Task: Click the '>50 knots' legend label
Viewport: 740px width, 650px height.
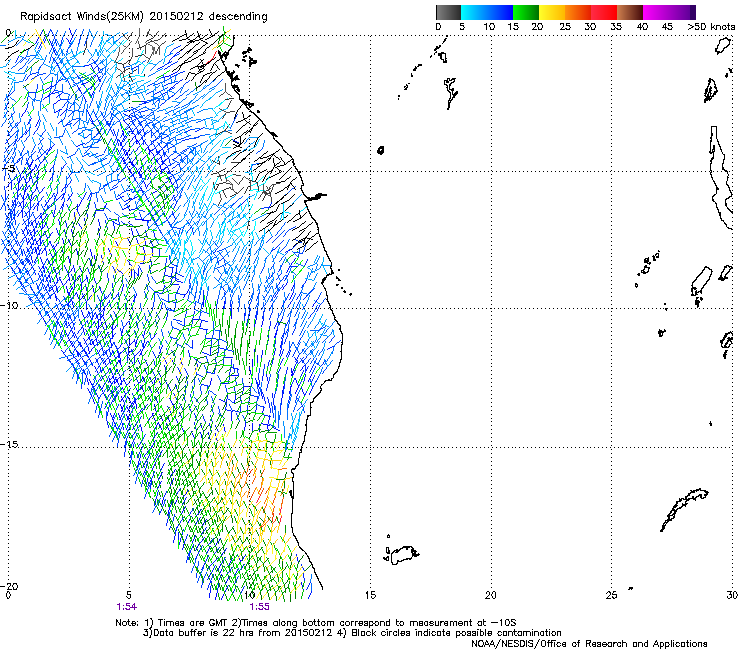Action: point(711,27)
